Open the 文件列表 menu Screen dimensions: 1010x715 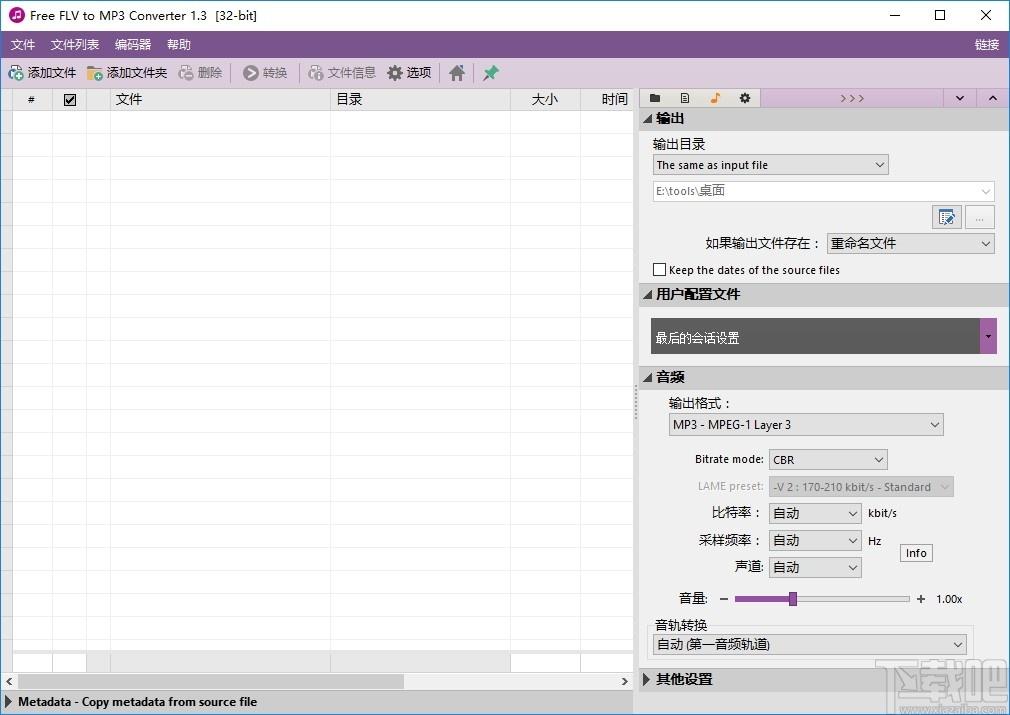[x=75, y=45]
